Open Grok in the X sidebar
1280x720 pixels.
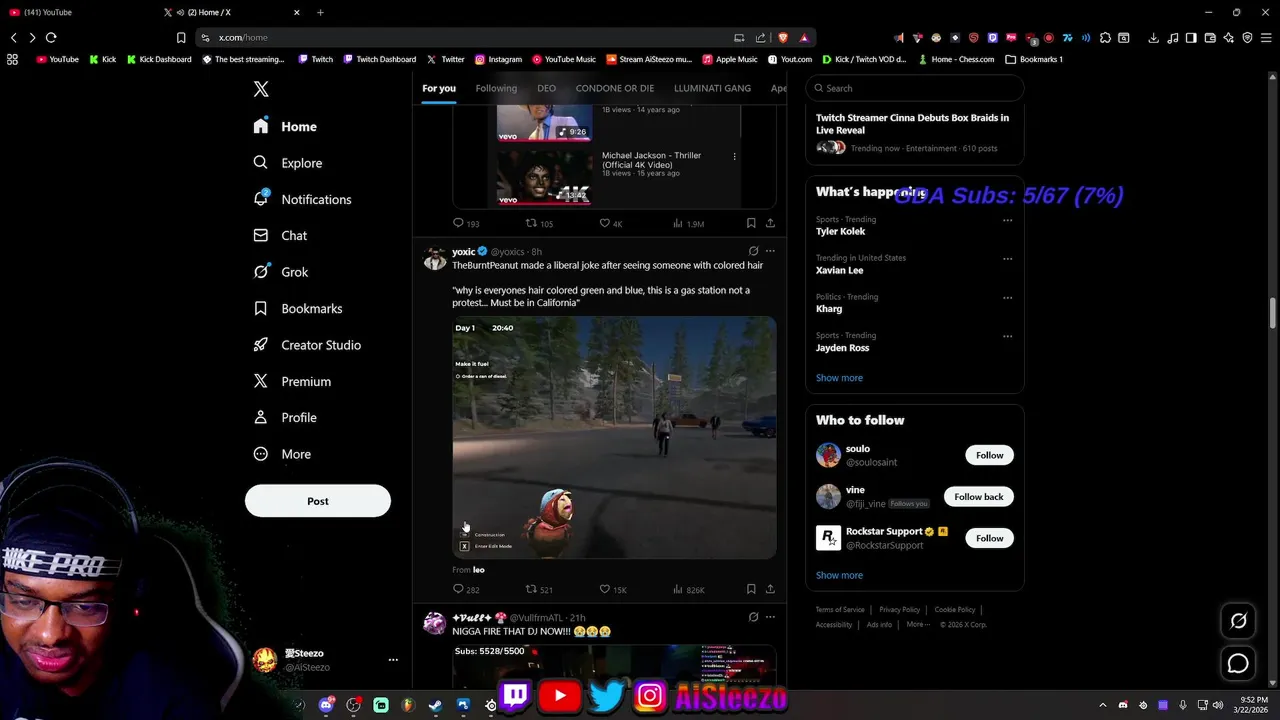pyautogui.click(x=280, y=272)
